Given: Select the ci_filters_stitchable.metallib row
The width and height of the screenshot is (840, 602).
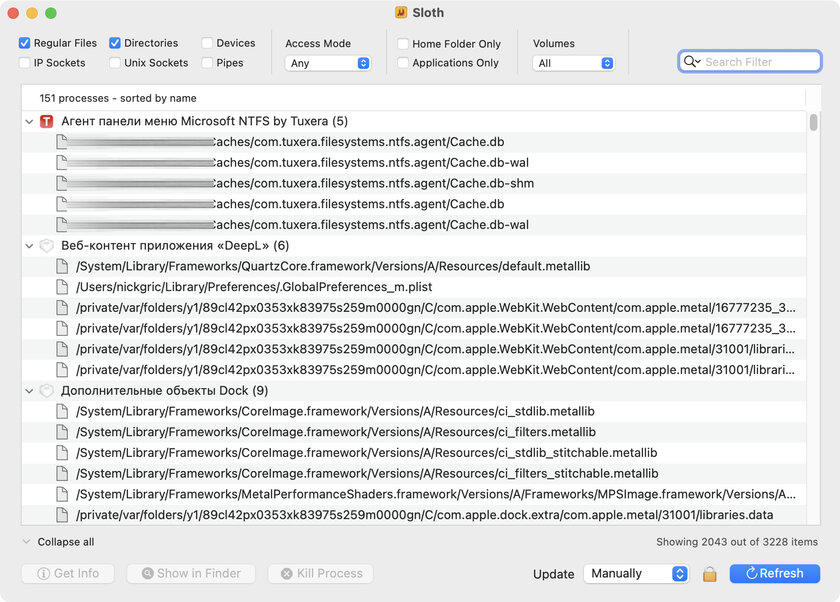Looking at the screenshot, I should [414, 473].
